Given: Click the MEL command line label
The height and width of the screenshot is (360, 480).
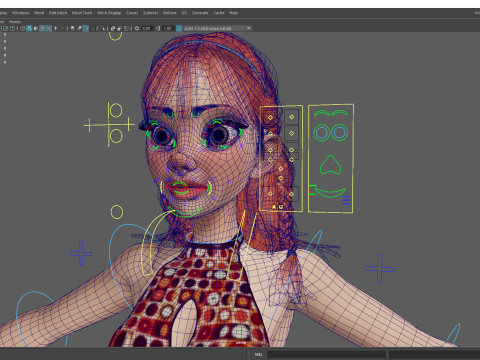Looking at the screenshot, I should [x=258, y=354].
